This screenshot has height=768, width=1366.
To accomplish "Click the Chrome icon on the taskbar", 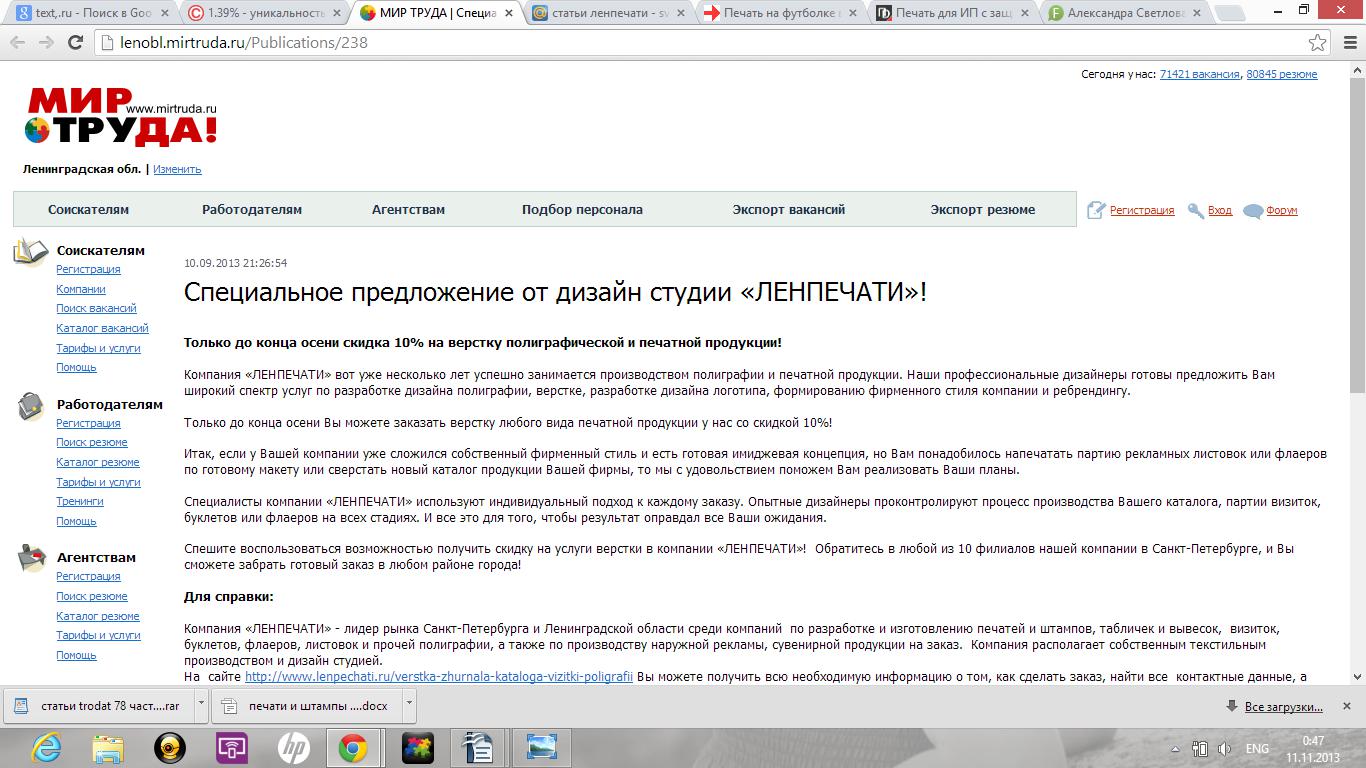I will point(353,747).
